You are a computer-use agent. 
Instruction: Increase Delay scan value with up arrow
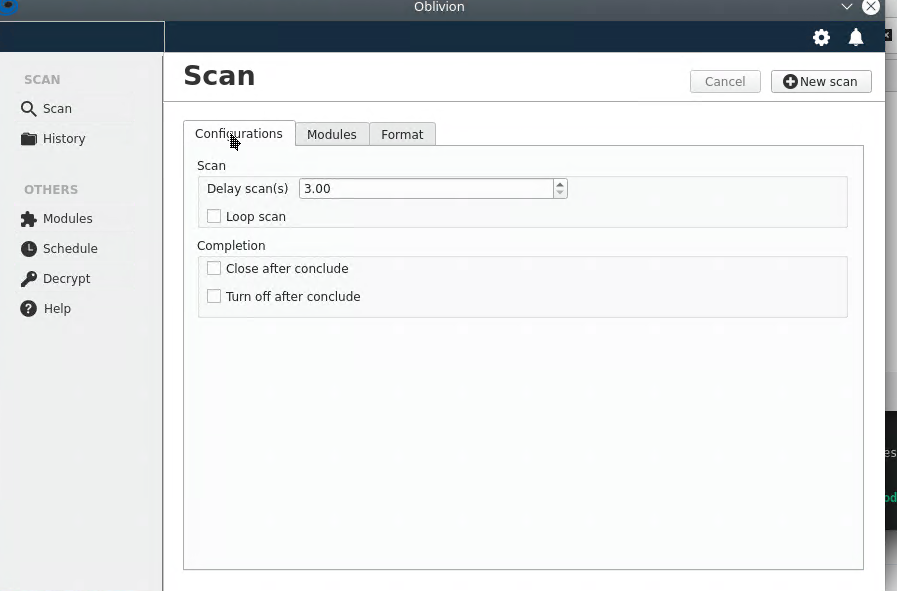tap(560, 184)
